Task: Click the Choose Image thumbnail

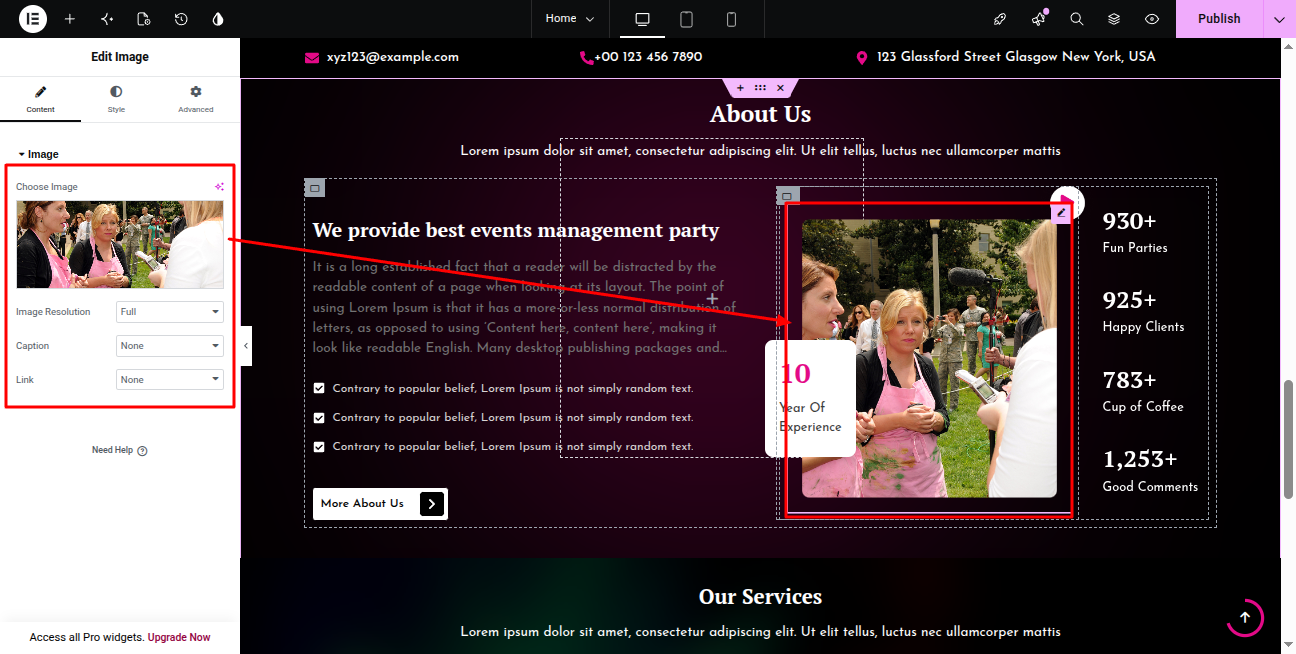Action: pyautogui.click(x=120, y=245)
